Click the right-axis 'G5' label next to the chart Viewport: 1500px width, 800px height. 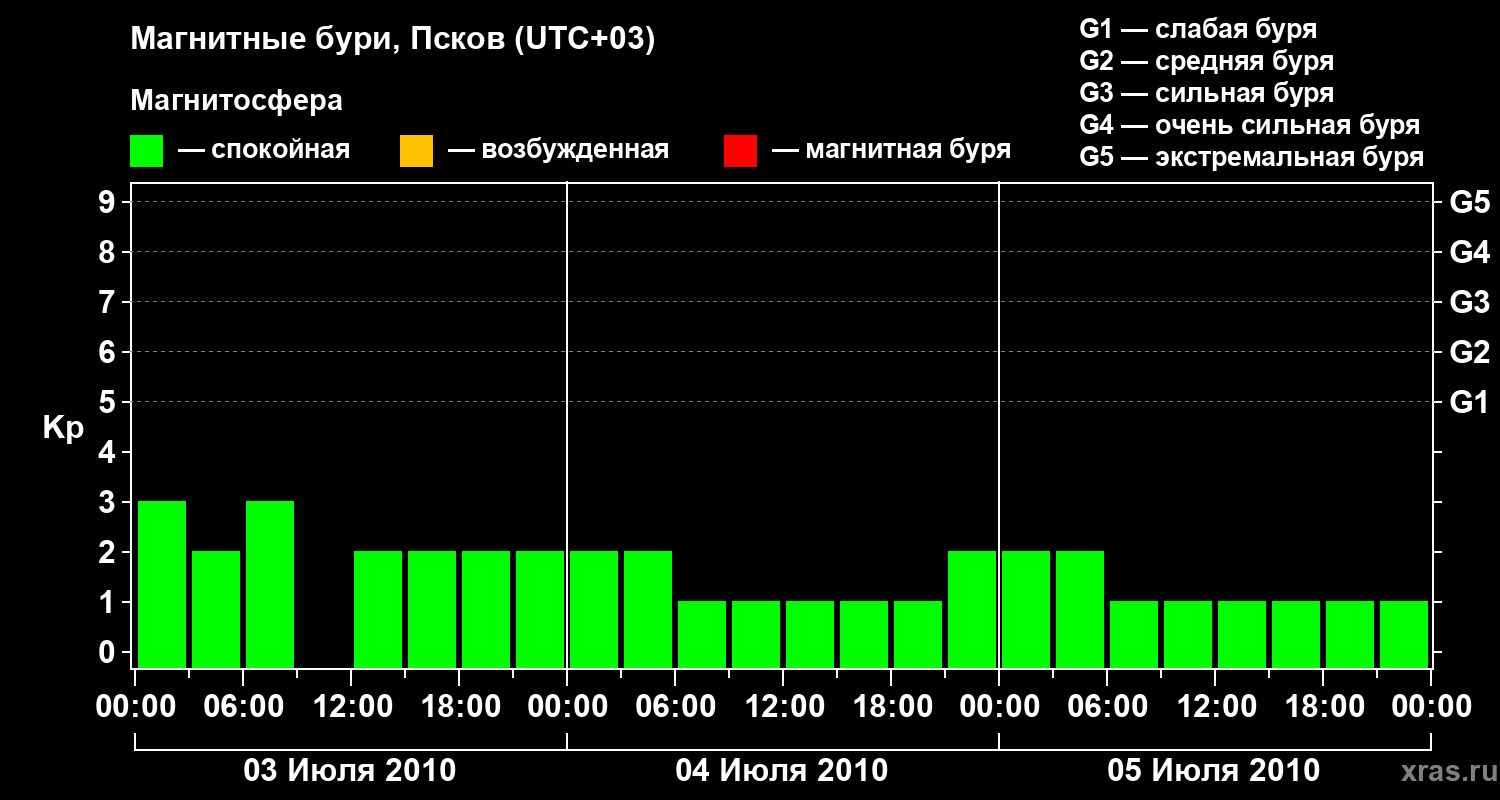pyautogui.click(x=1469, y=202)
